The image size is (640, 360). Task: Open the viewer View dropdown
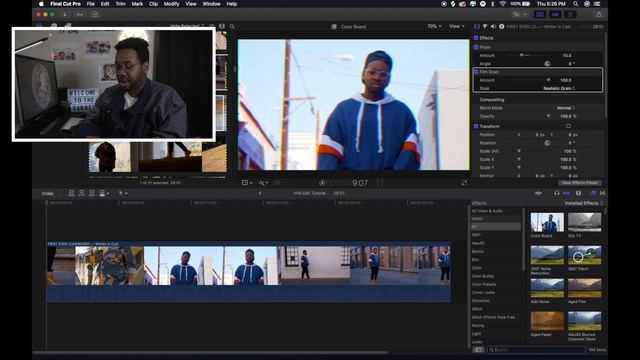[457, 26]
